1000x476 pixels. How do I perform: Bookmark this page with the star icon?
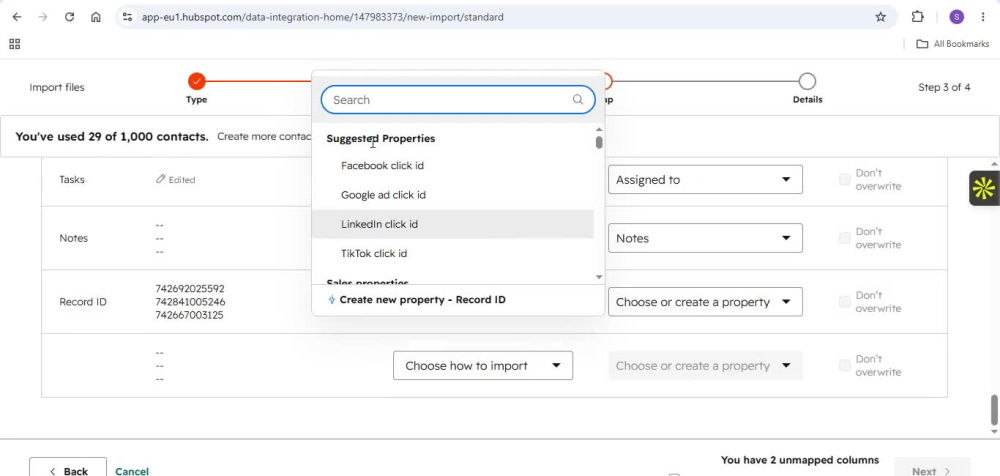(880, 17)
